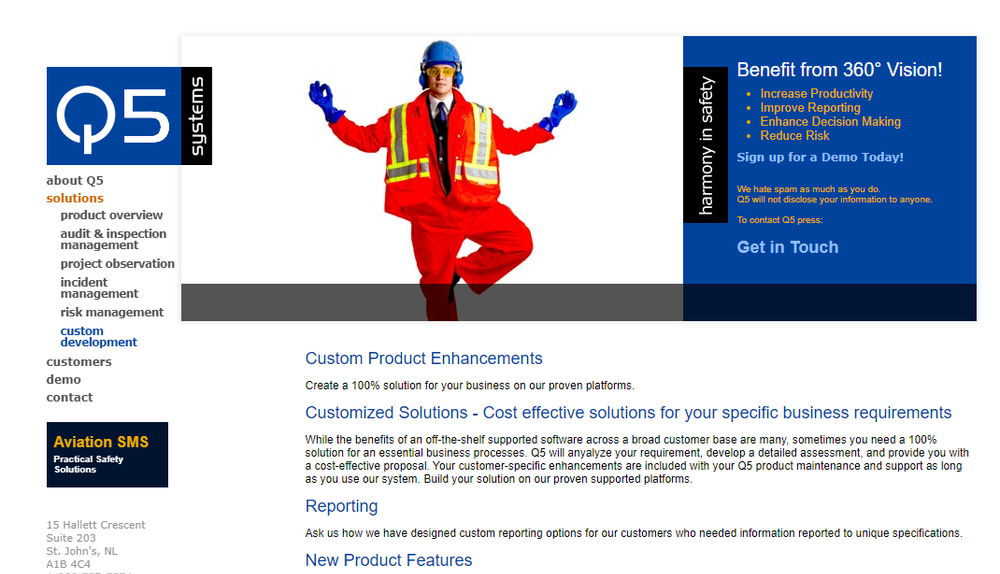
Task: Click the Customized Solutions heading
Action: pos(628,413)
